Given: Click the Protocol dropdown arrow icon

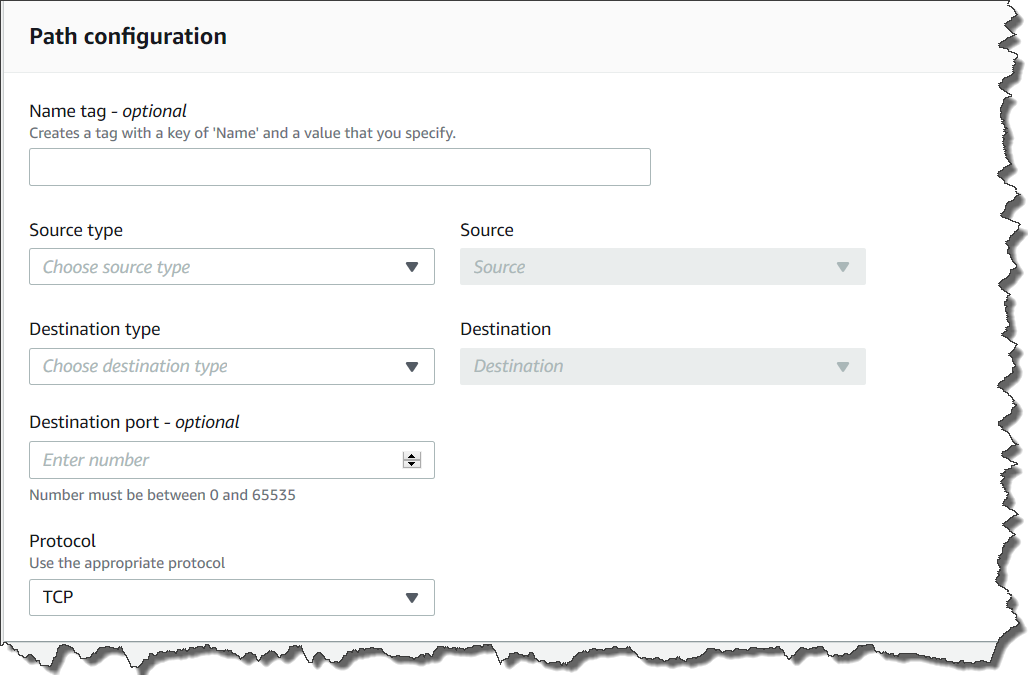Looking at the screenshot, I should 412,597.
